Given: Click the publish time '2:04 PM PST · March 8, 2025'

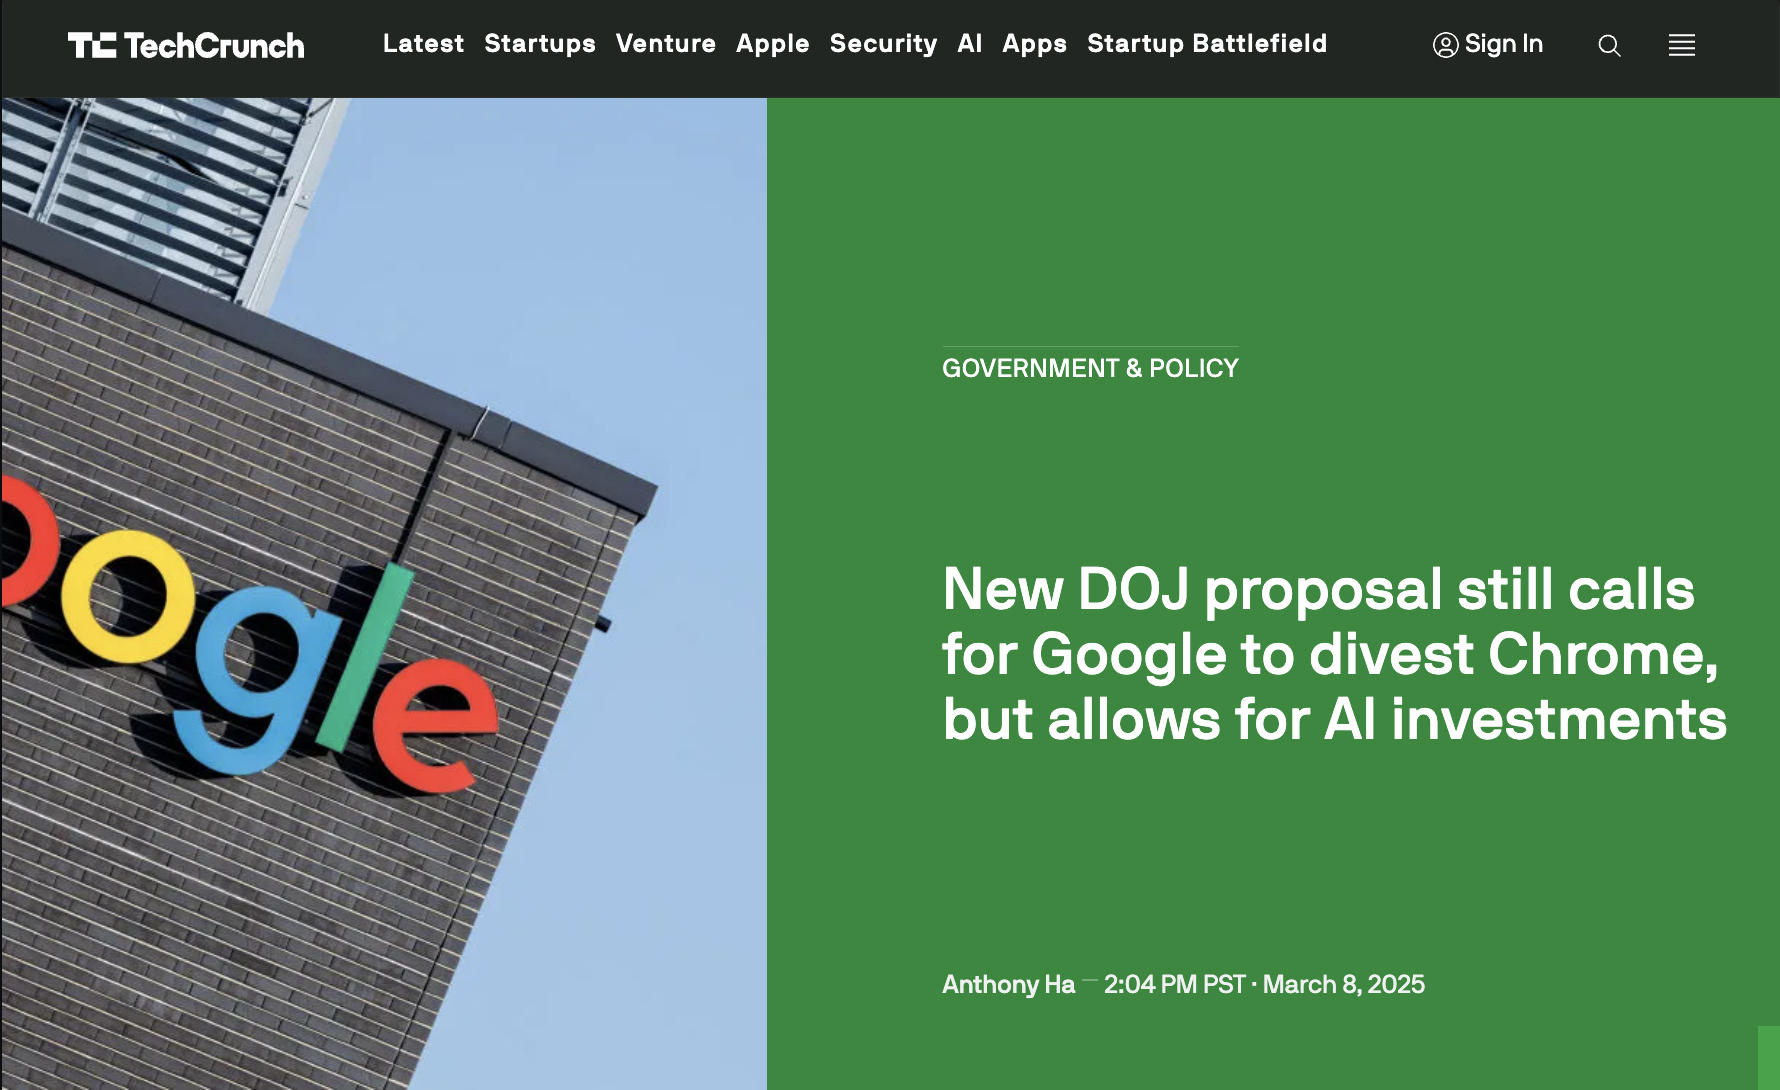Looking at the screenshot, I should click(1264, 984).
